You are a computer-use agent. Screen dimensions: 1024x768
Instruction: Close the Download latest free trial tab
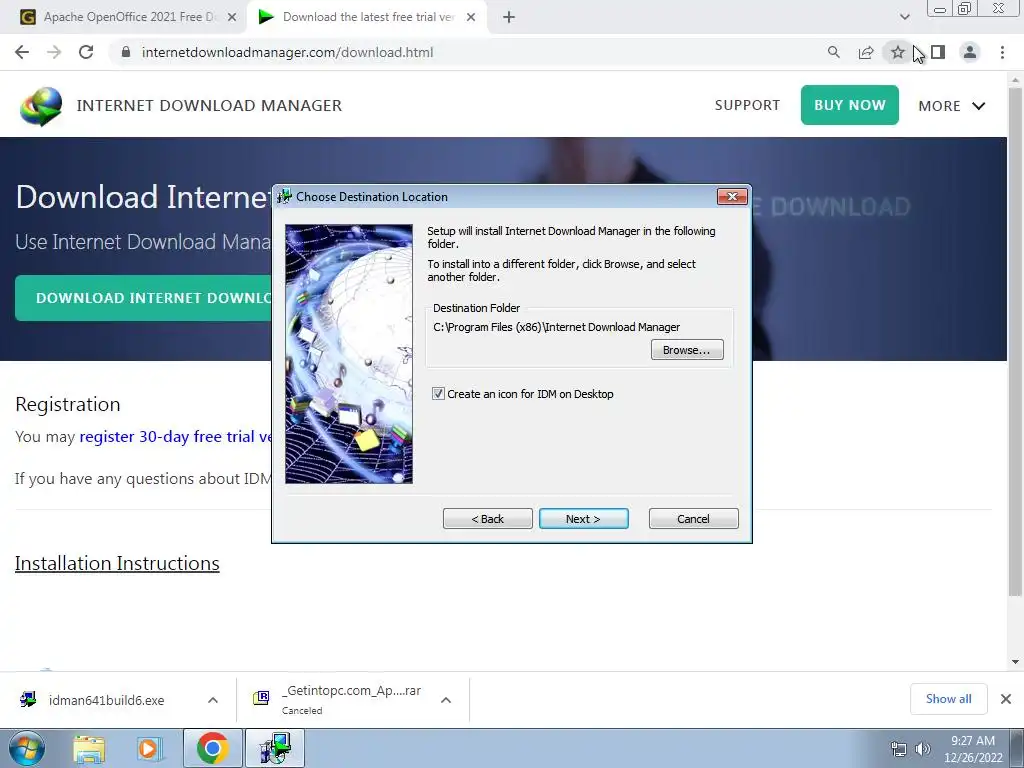tap(471, 17)
